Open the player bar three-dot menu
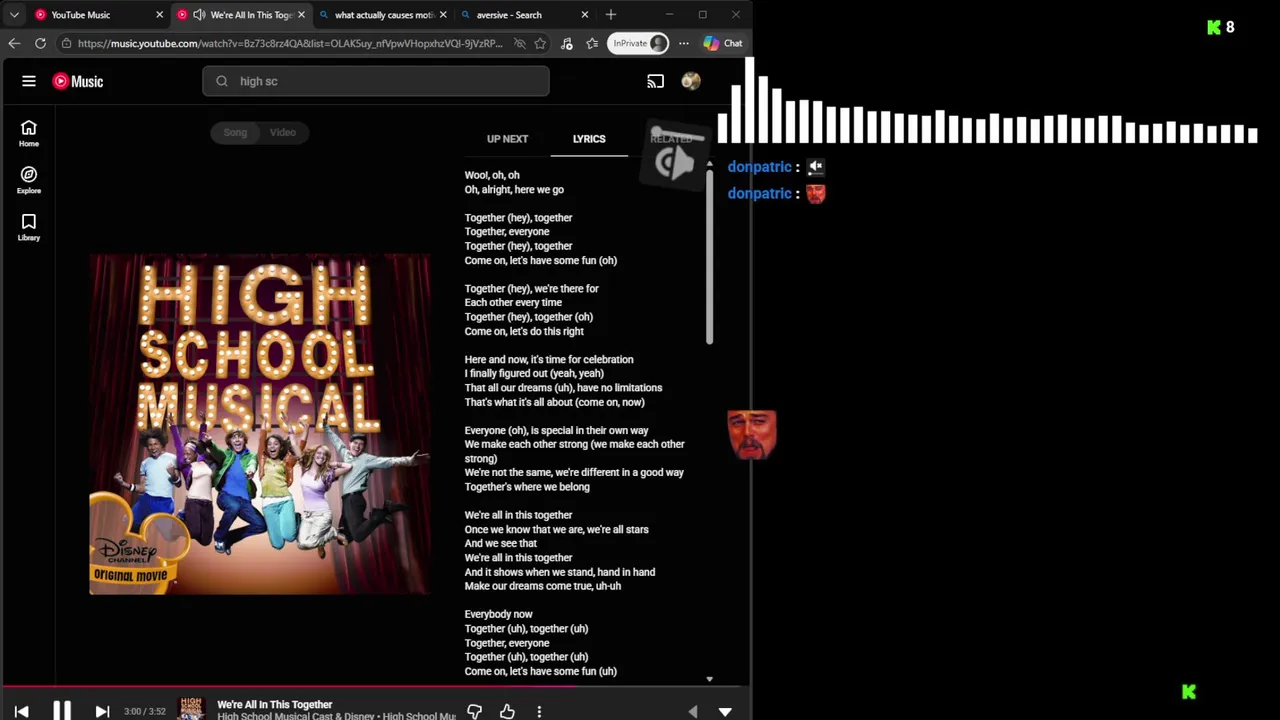 [x=539, y=711]
